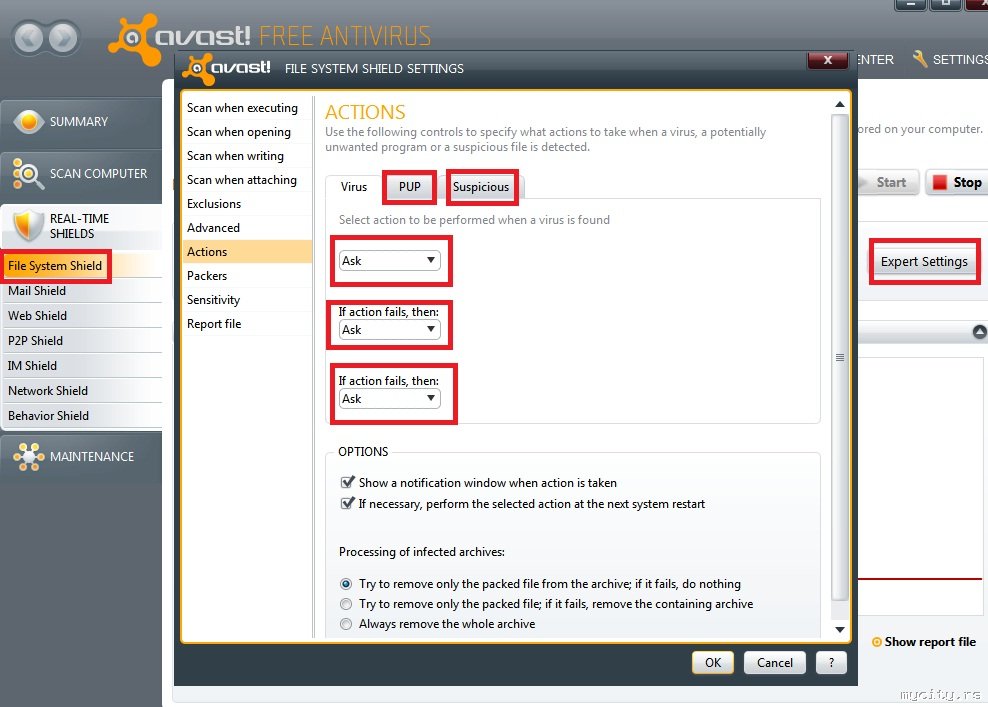Image resolution: width=988 pixels, height=707 pixels.
Task: Open the Exclusions settings page
Action: click(246, 204)
